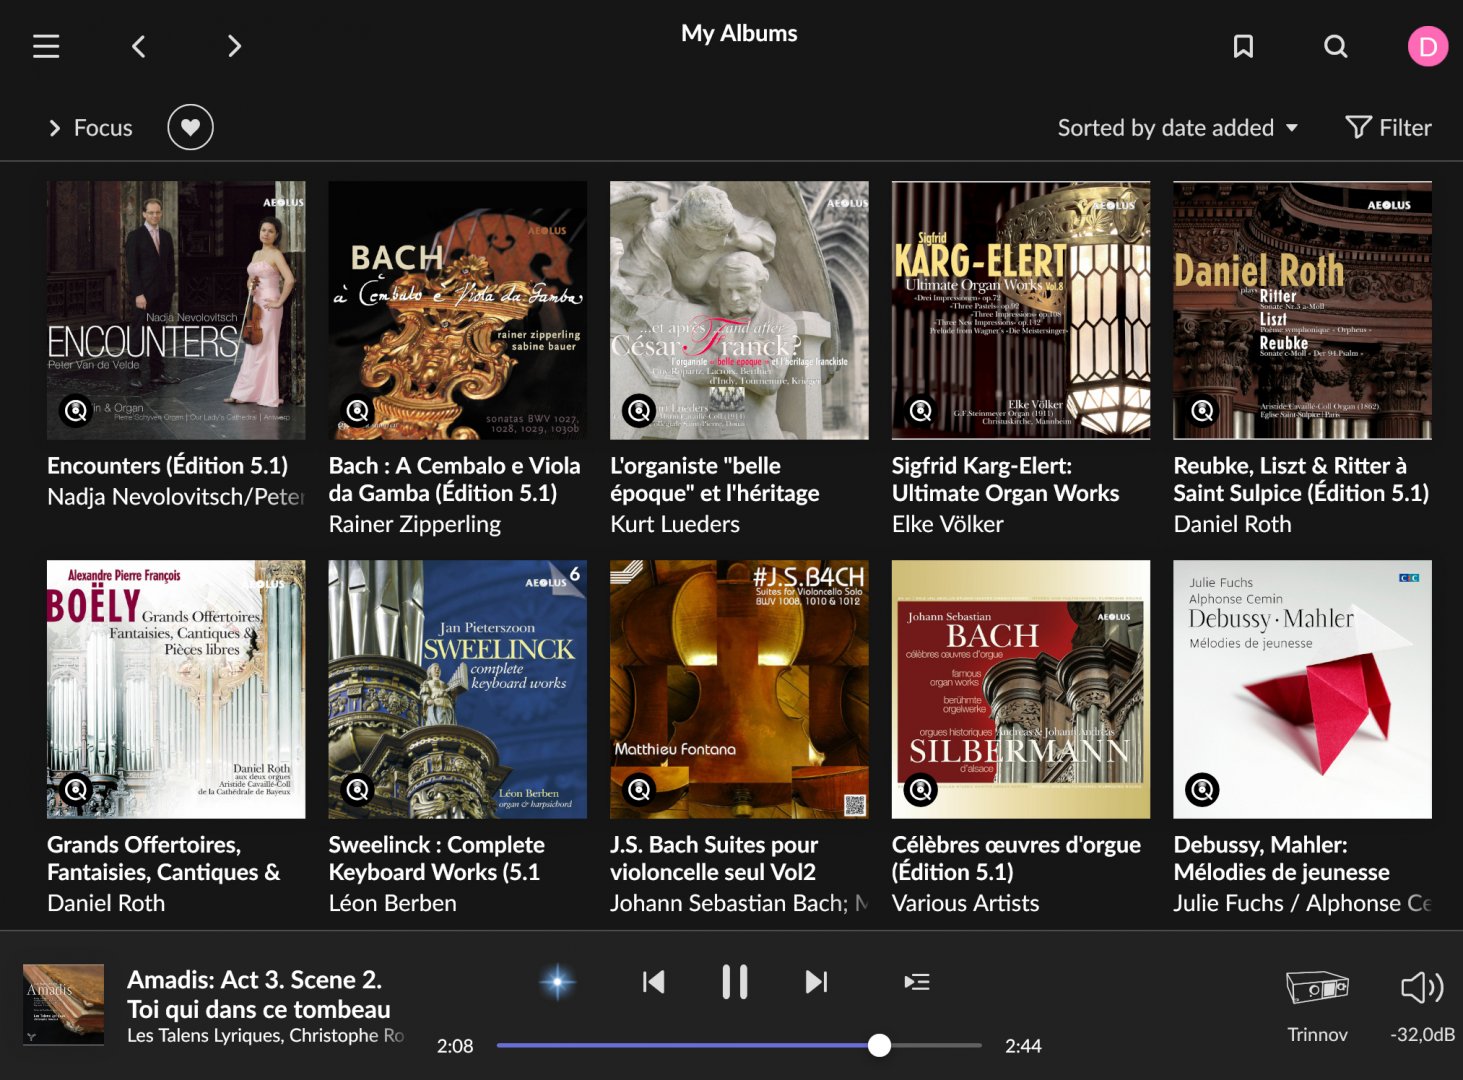Viewport: 1463px width, 1080px height.
Task: Open title Sweelinck : Complete Keyboard Works
Action: (437, 859)
